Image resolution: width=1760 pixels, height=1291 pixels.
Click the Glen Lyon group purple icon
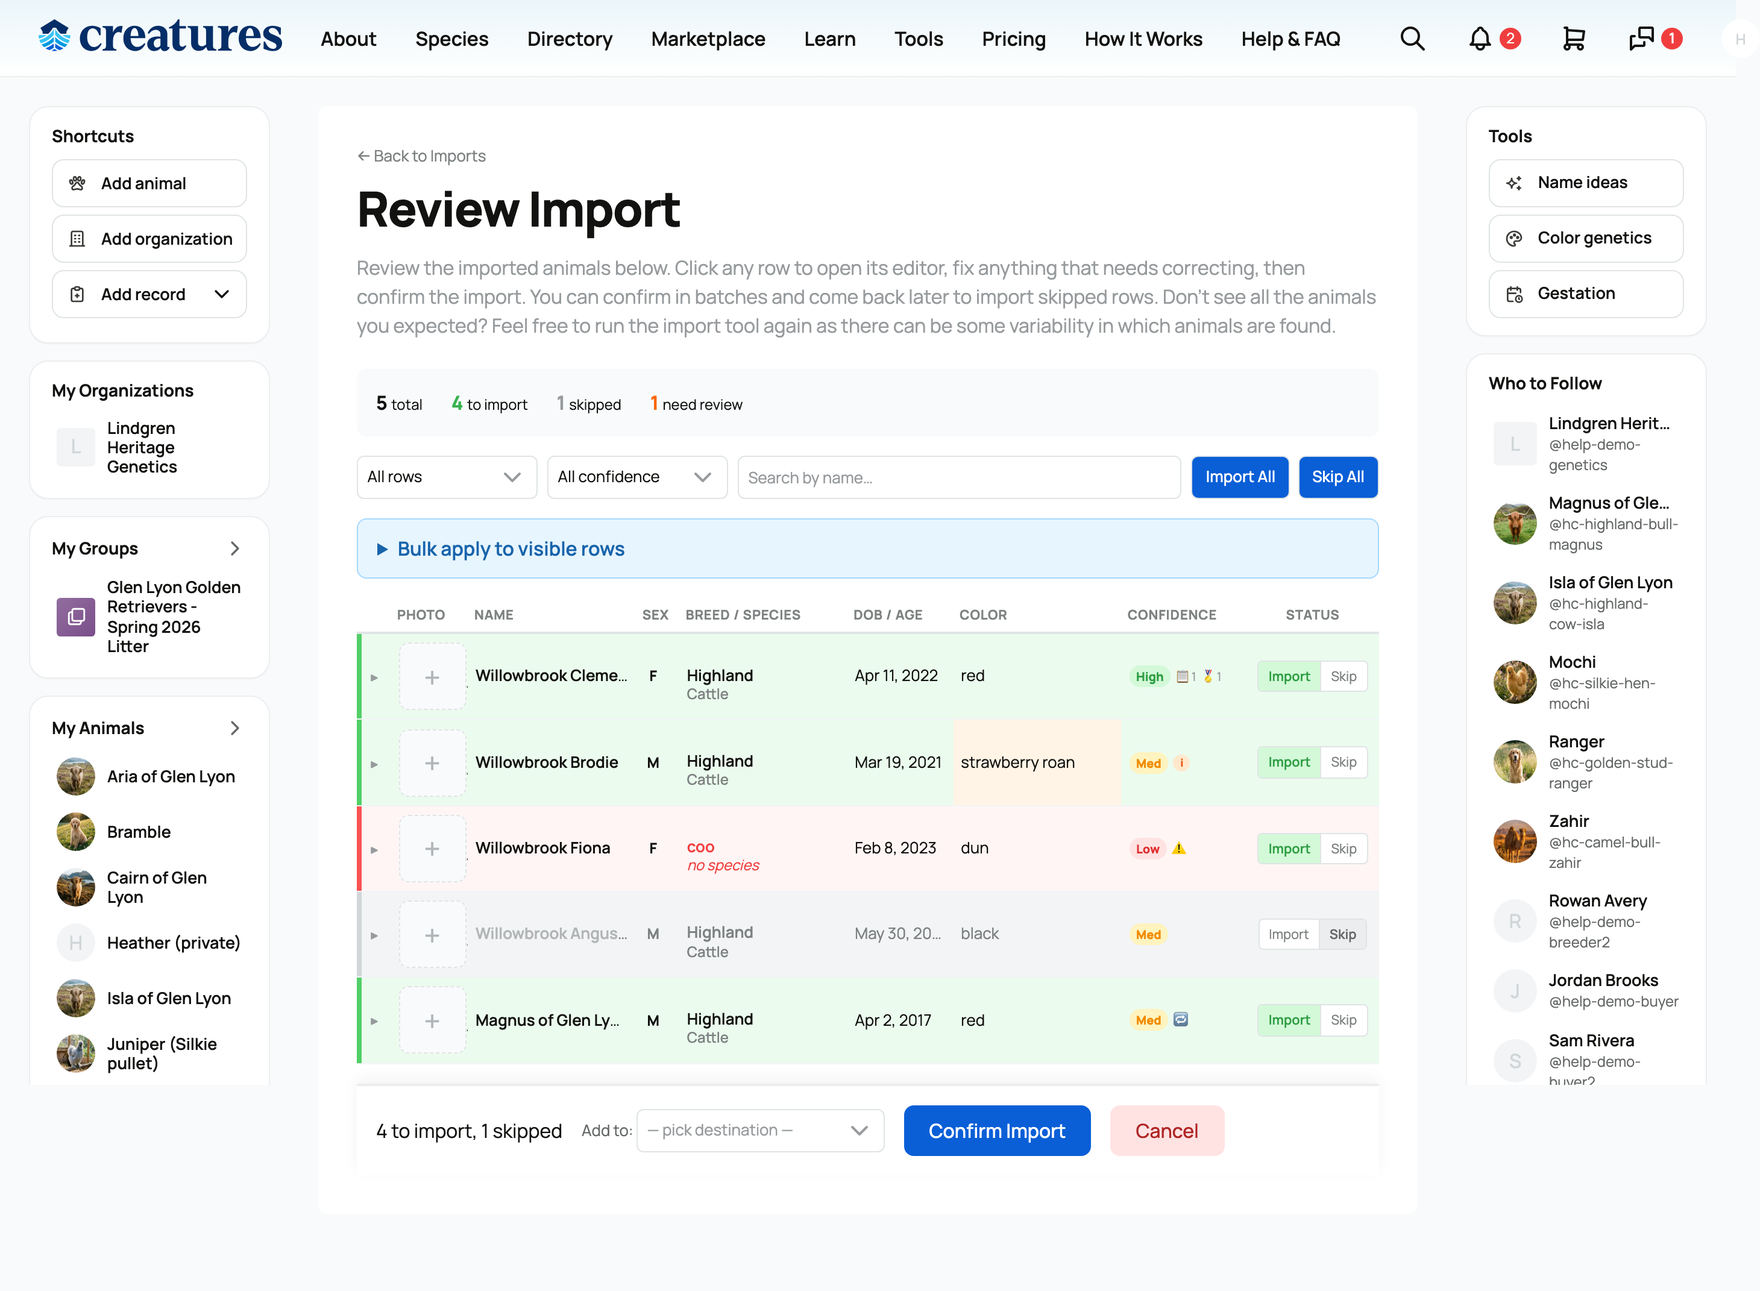(x=76, y=617)
